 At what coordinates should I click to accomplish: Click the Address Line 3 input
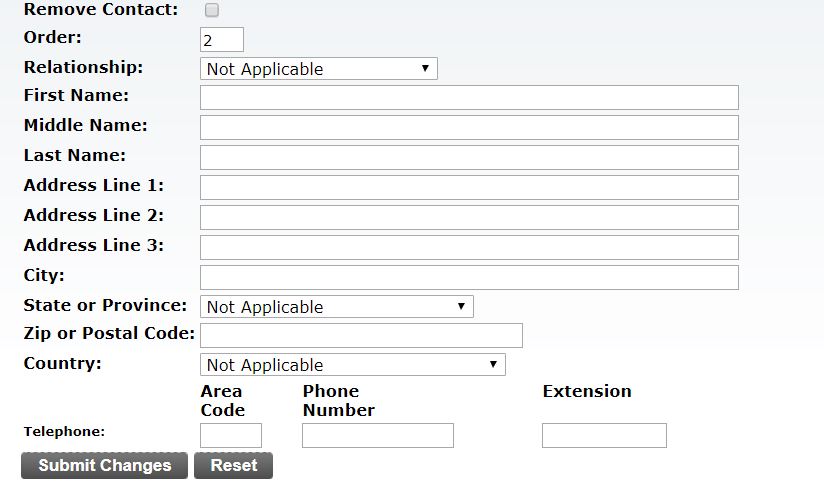469,247
